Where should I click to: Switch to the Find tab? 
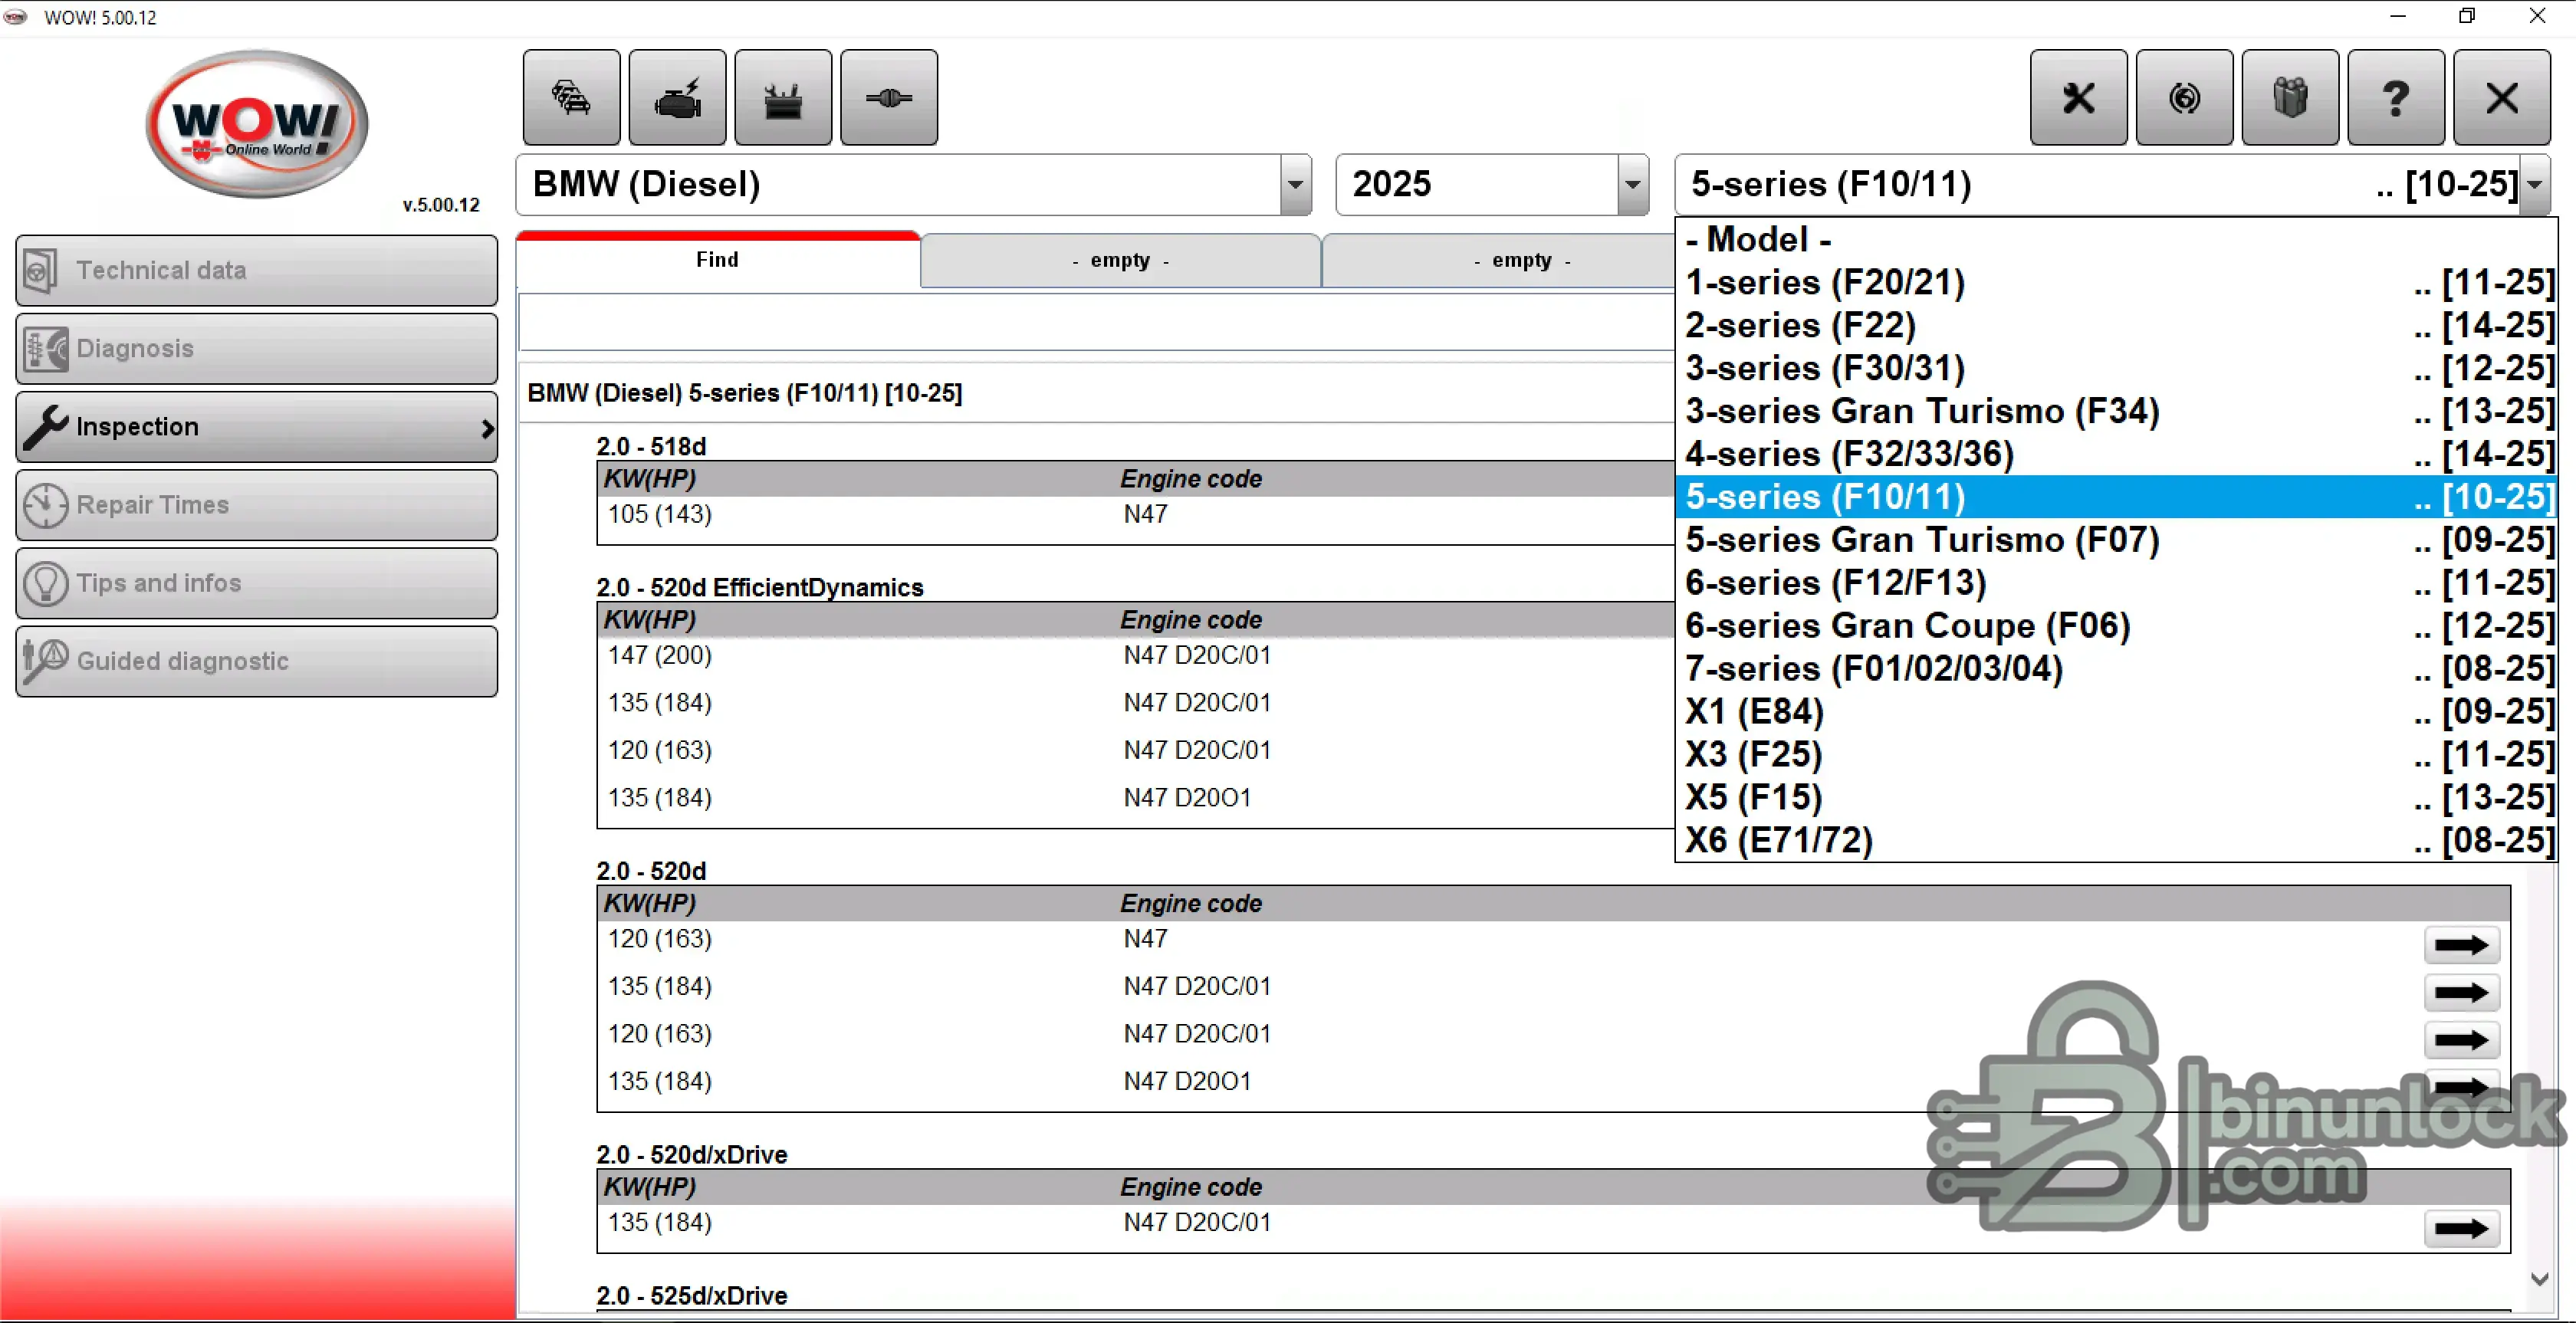[718, 260]
